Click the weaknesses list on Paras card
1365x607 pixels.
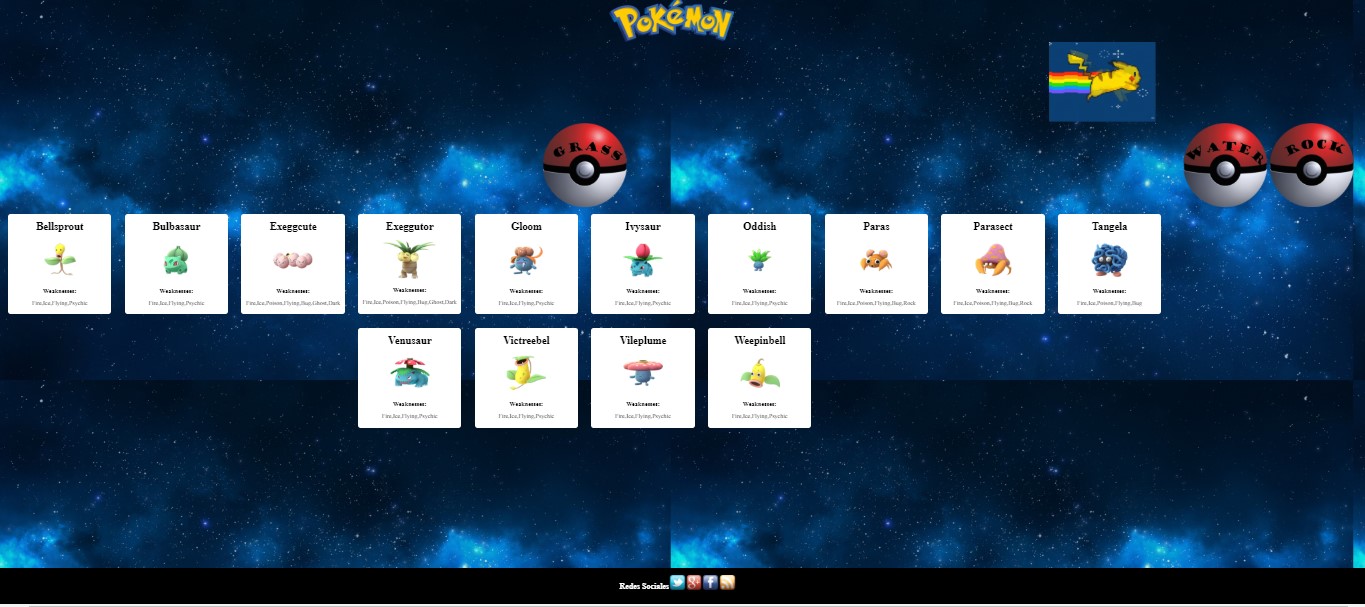[x=876, y=302]
